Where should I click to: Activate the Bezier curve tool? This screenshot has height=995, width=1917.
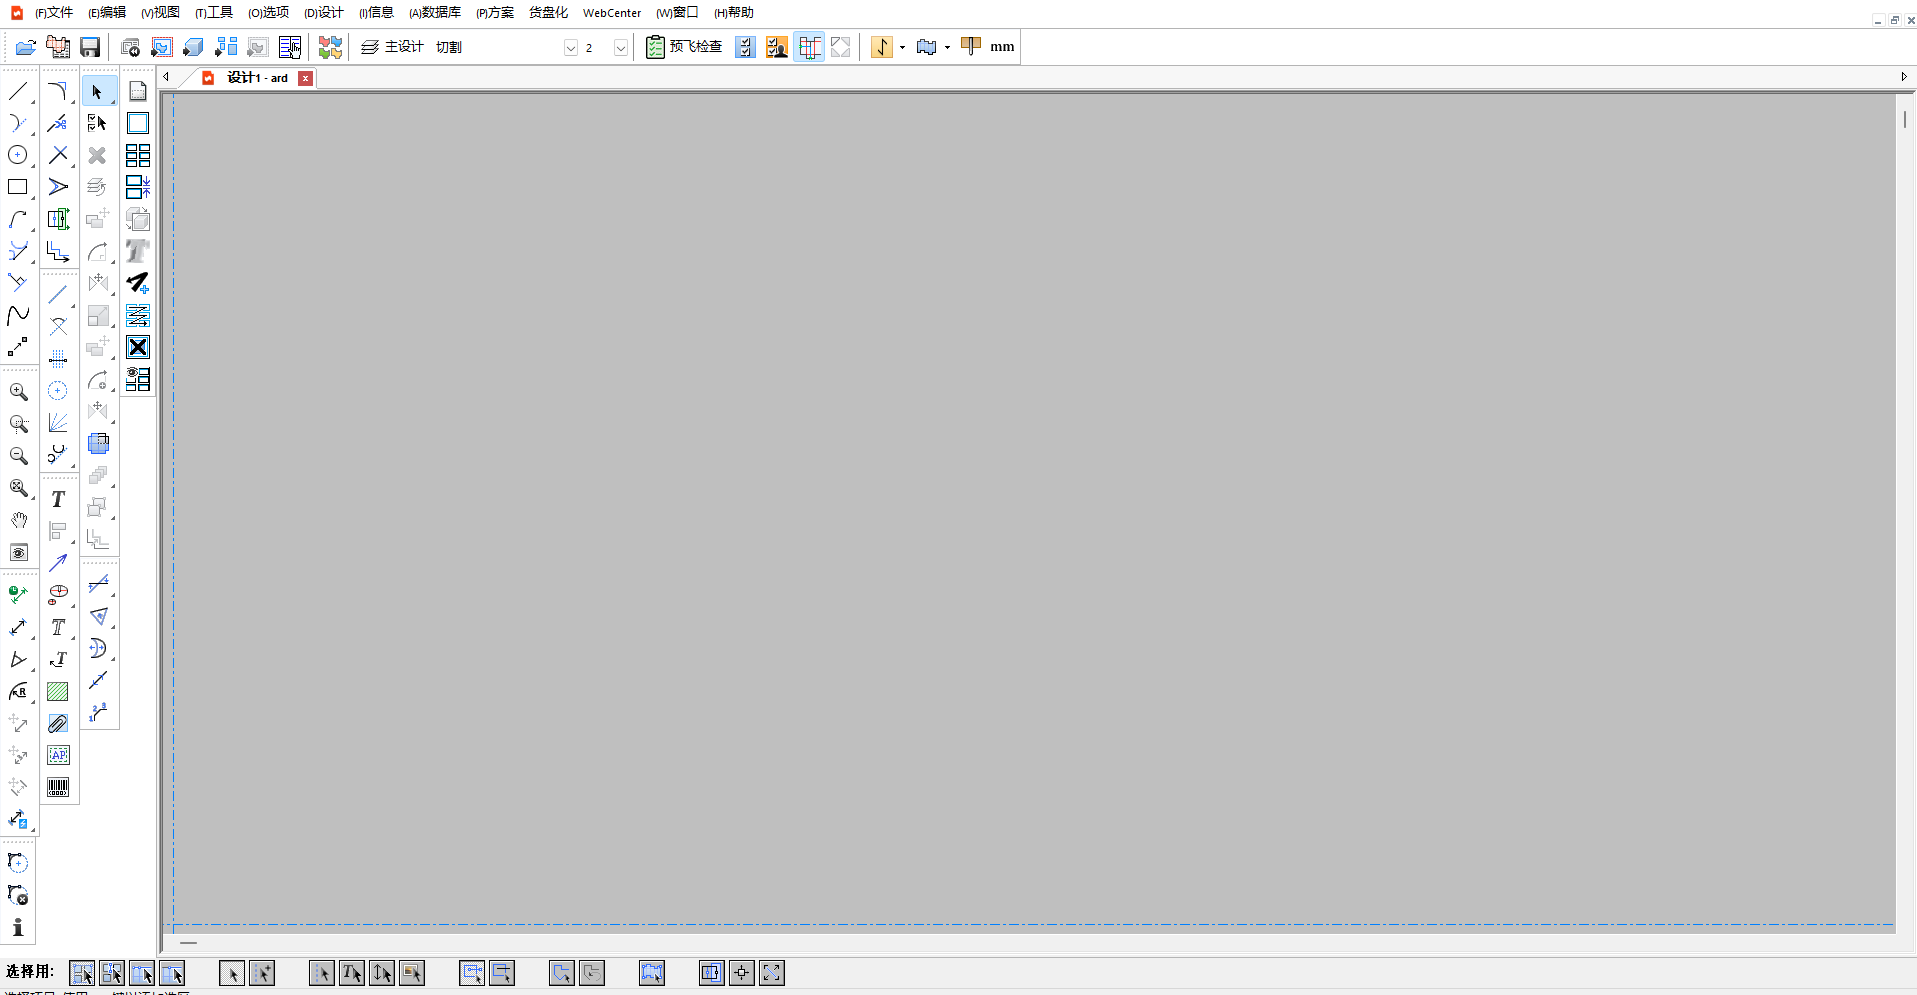coord(18,315)
